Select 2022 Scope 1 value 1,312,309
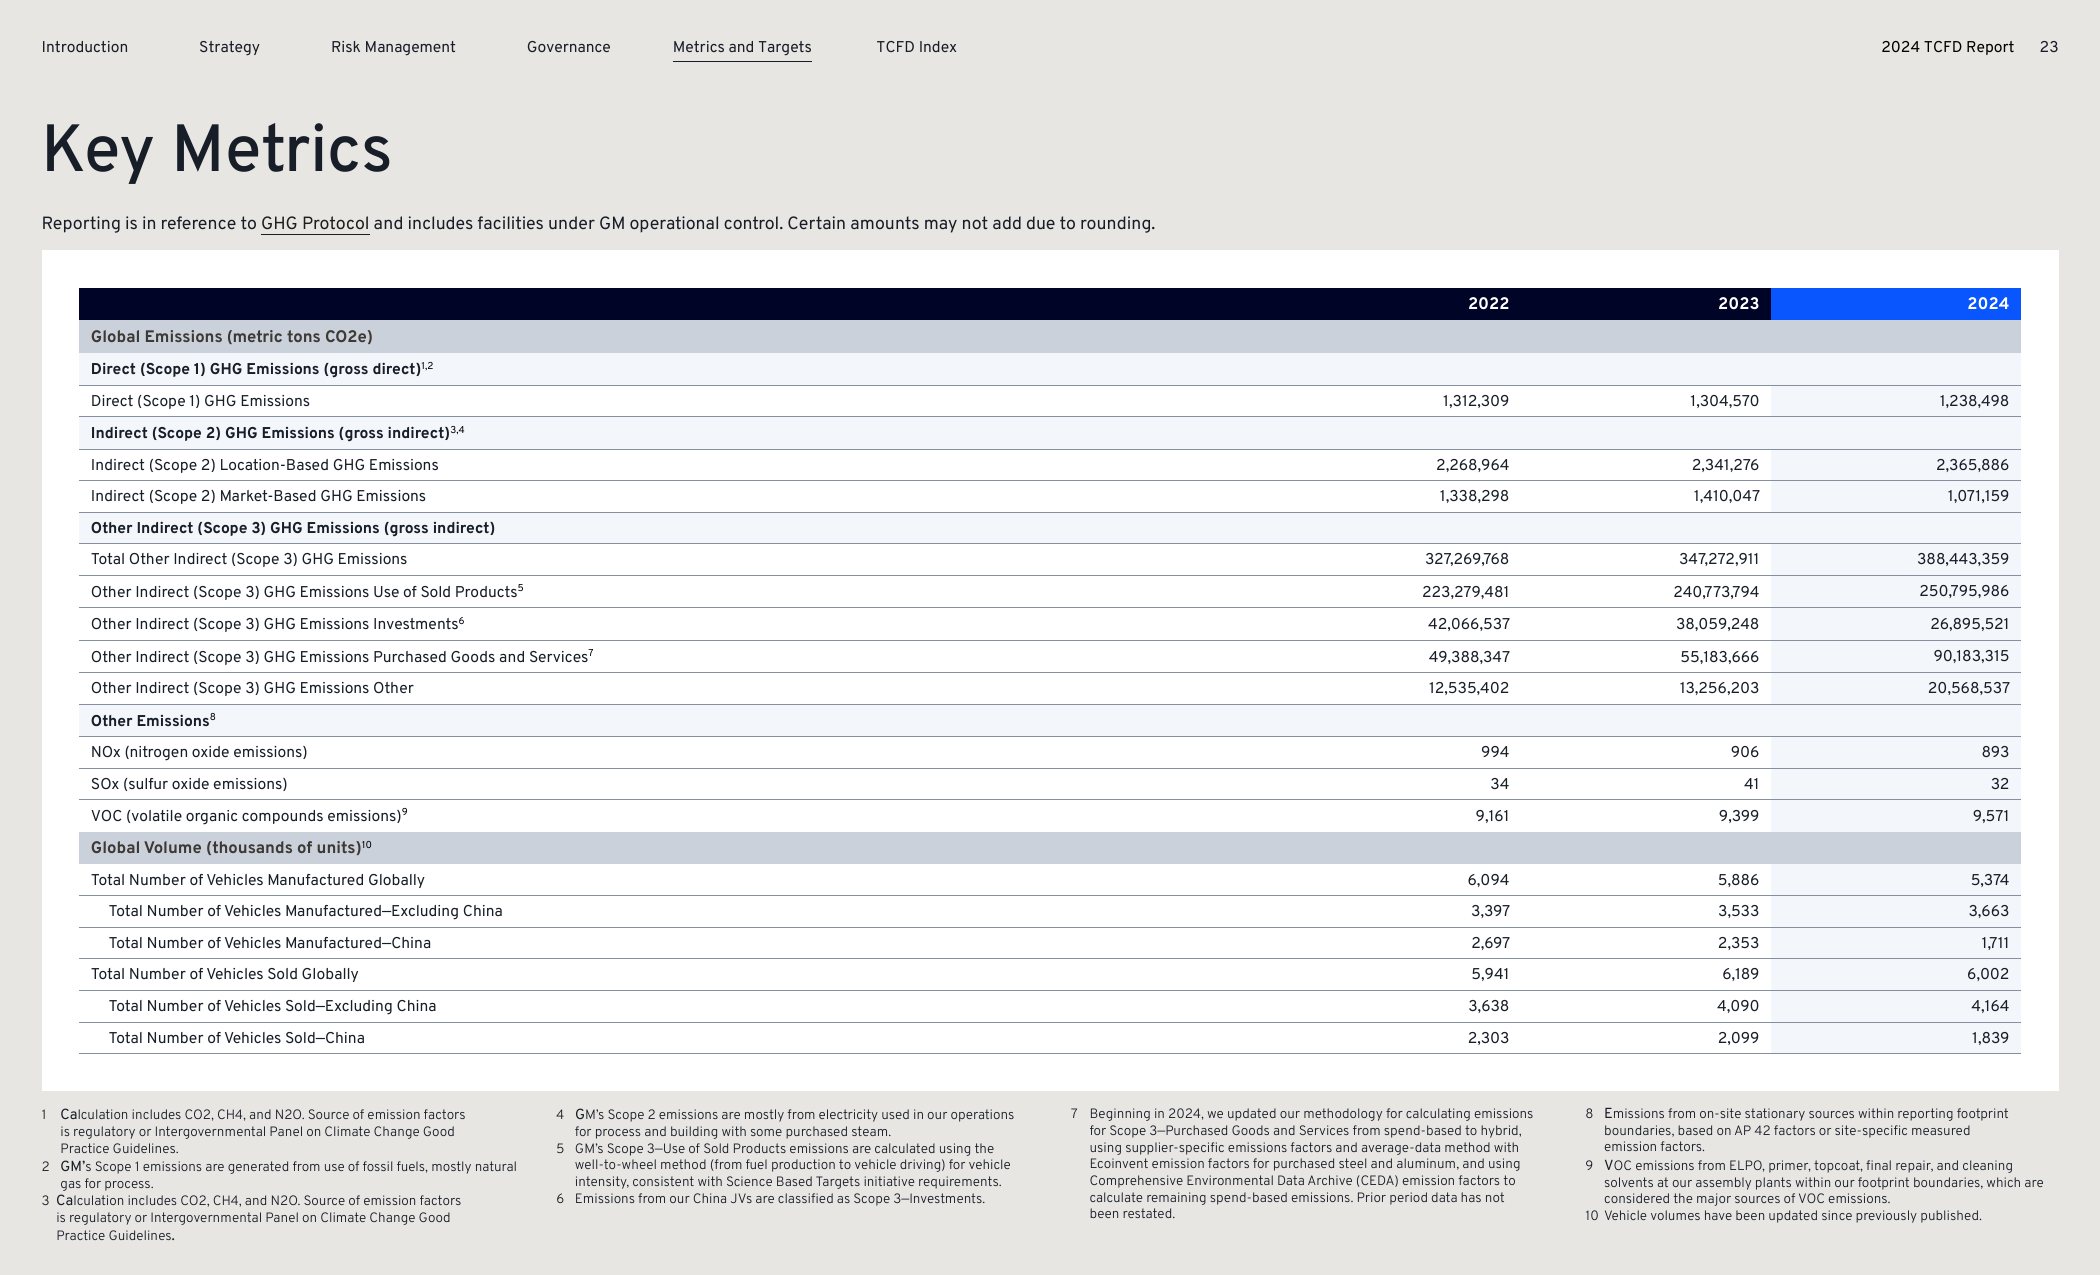Viewport: 2100px width, 1275px height. point(1475,401)
